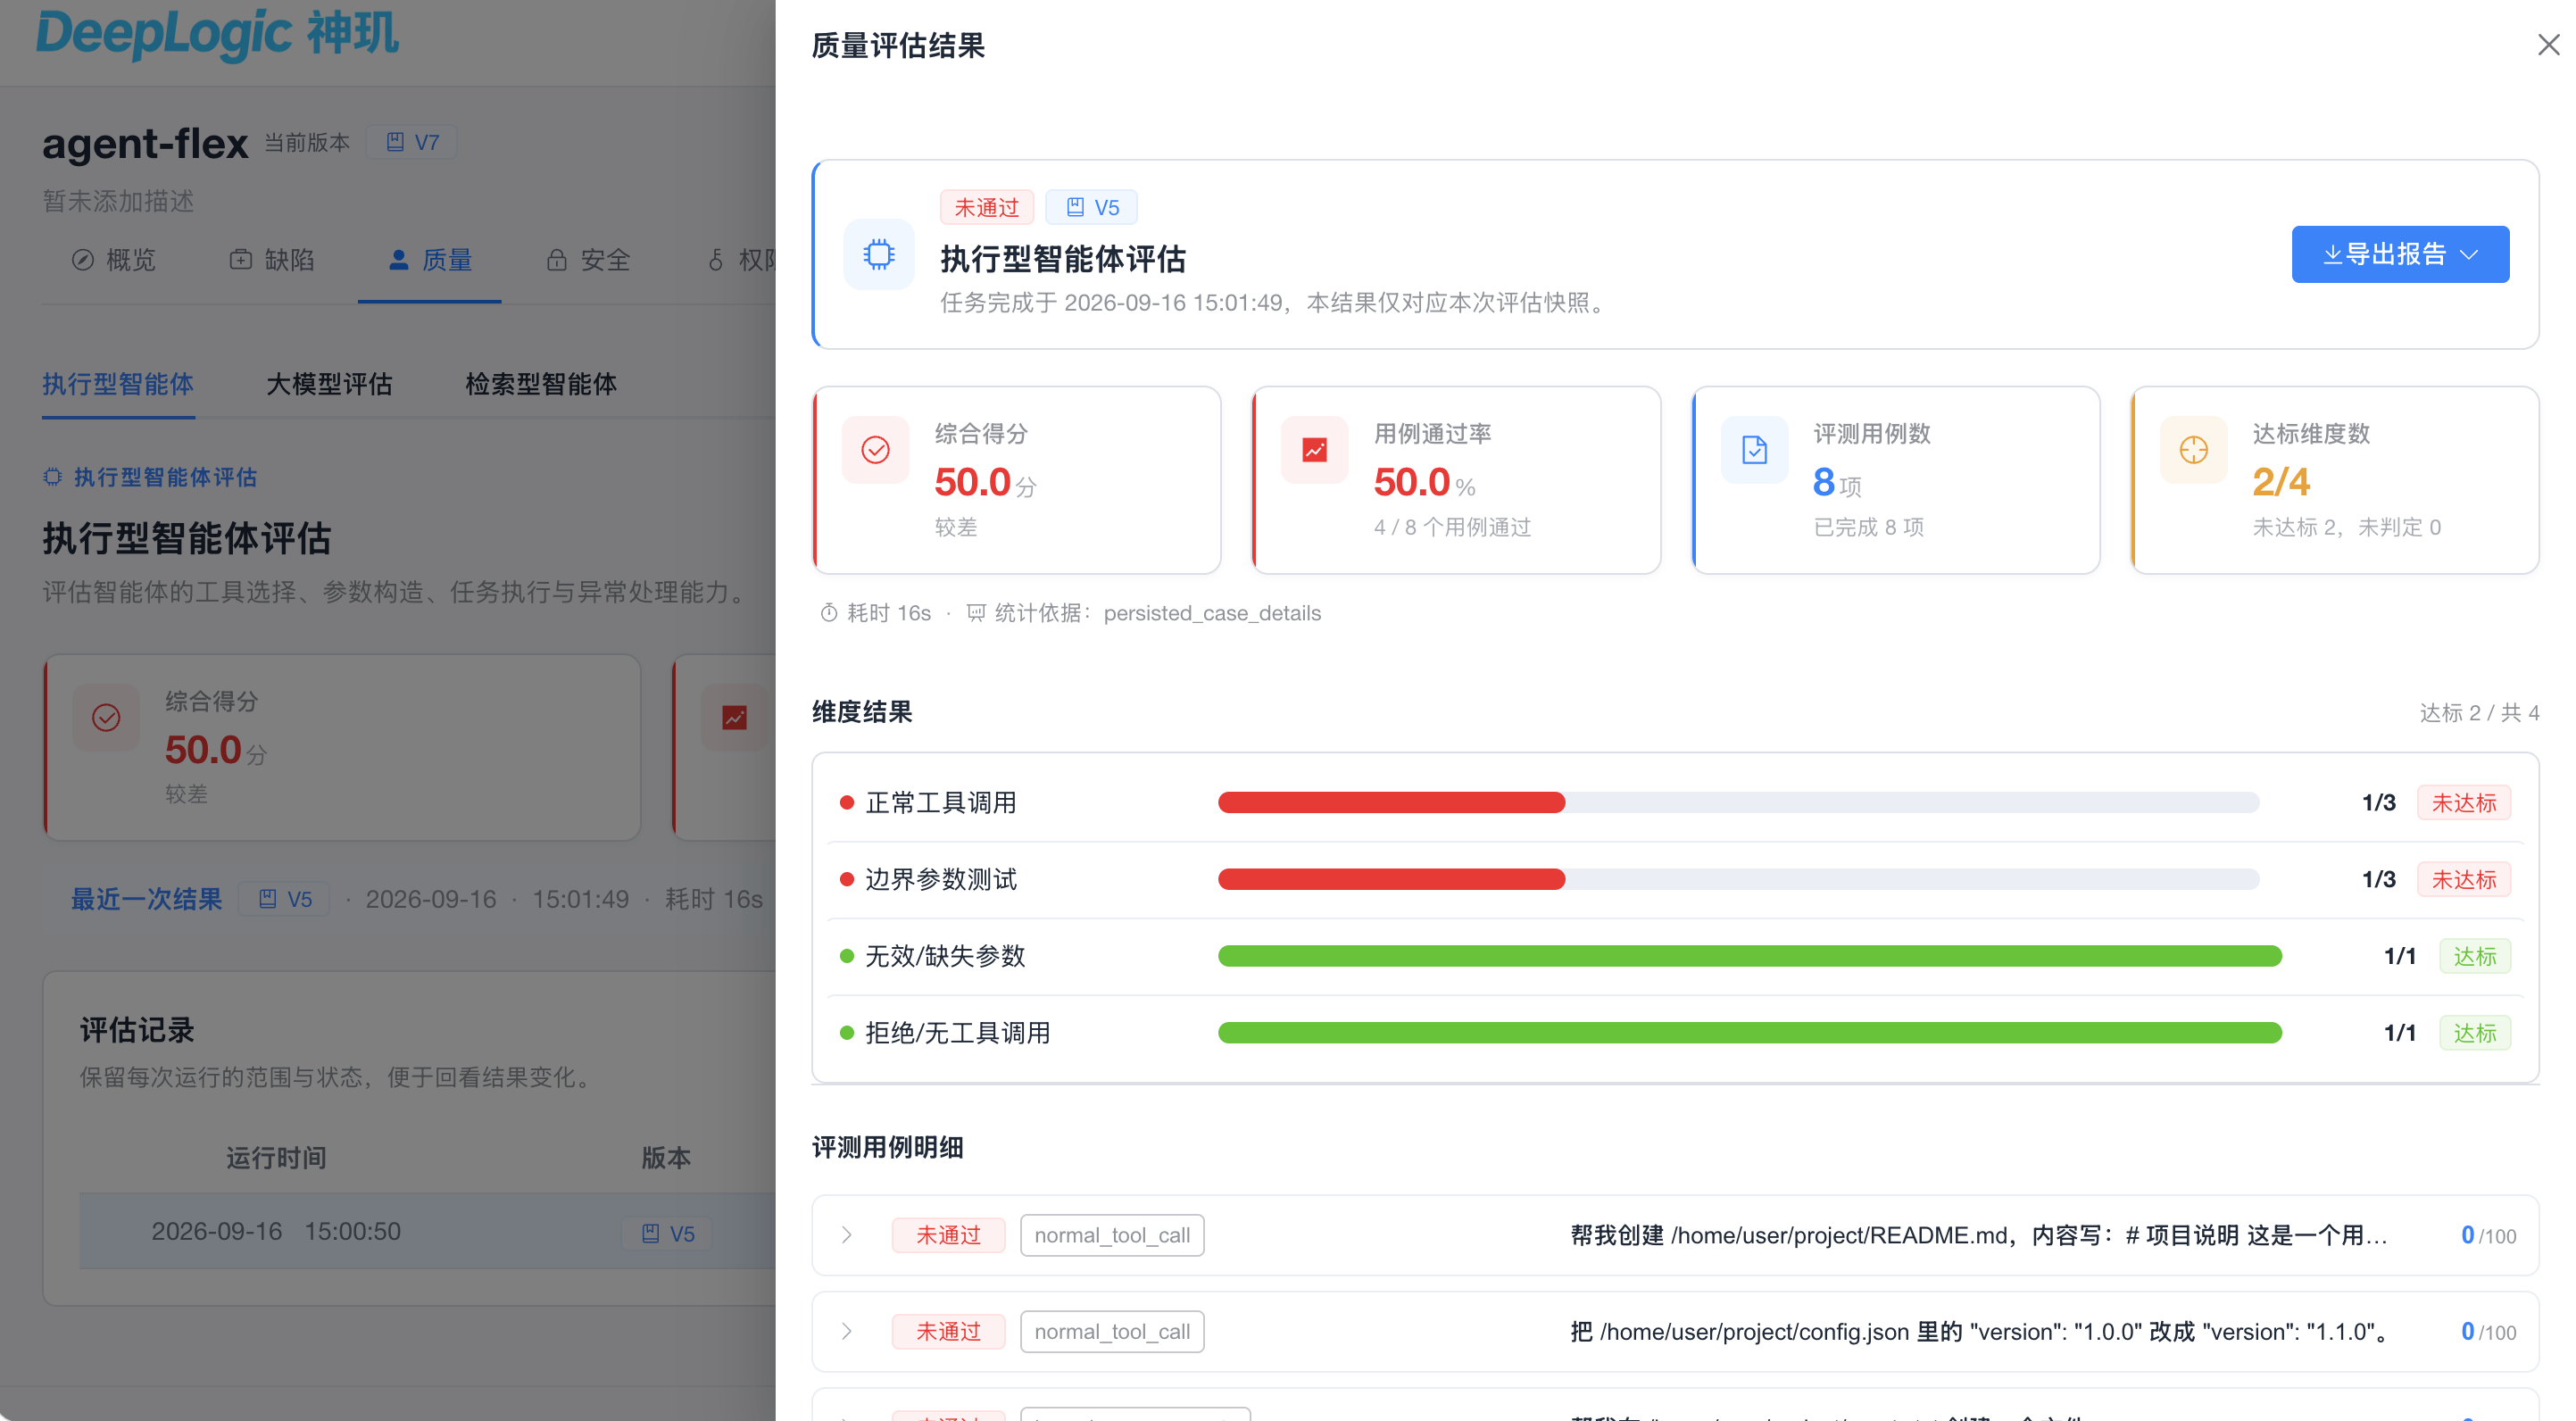Click the 最近一次结果 link
The width and height of the screenshot is (2576, 1421).
[146, 899]
